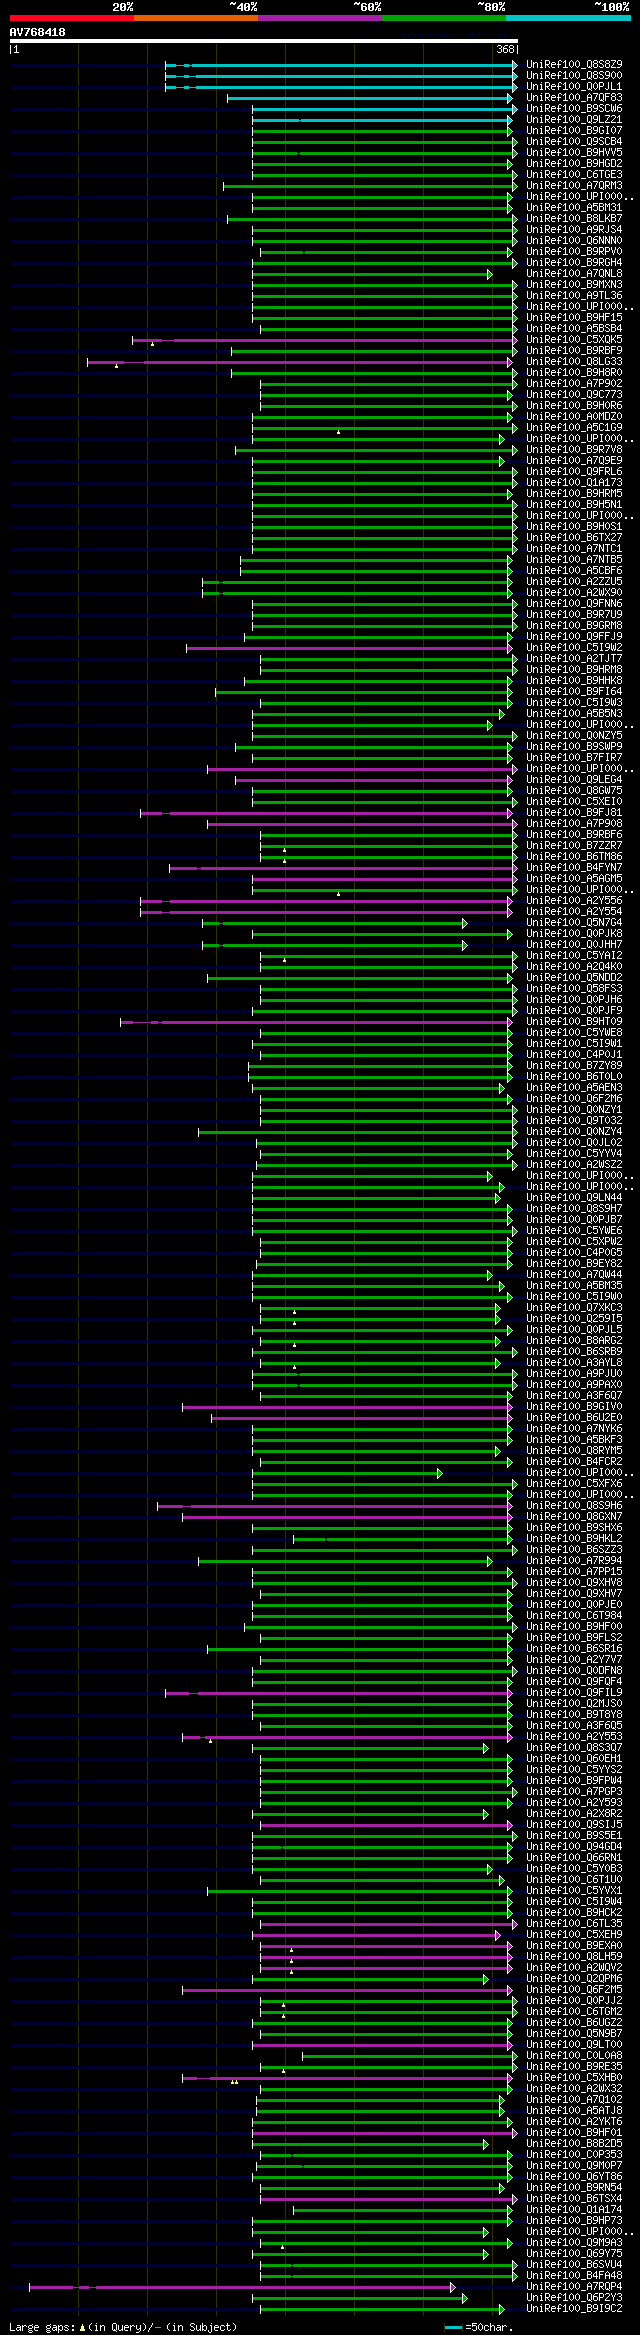
Task: Select the UniRef100_B9I9C2 label
Action: coord(574,2308)
